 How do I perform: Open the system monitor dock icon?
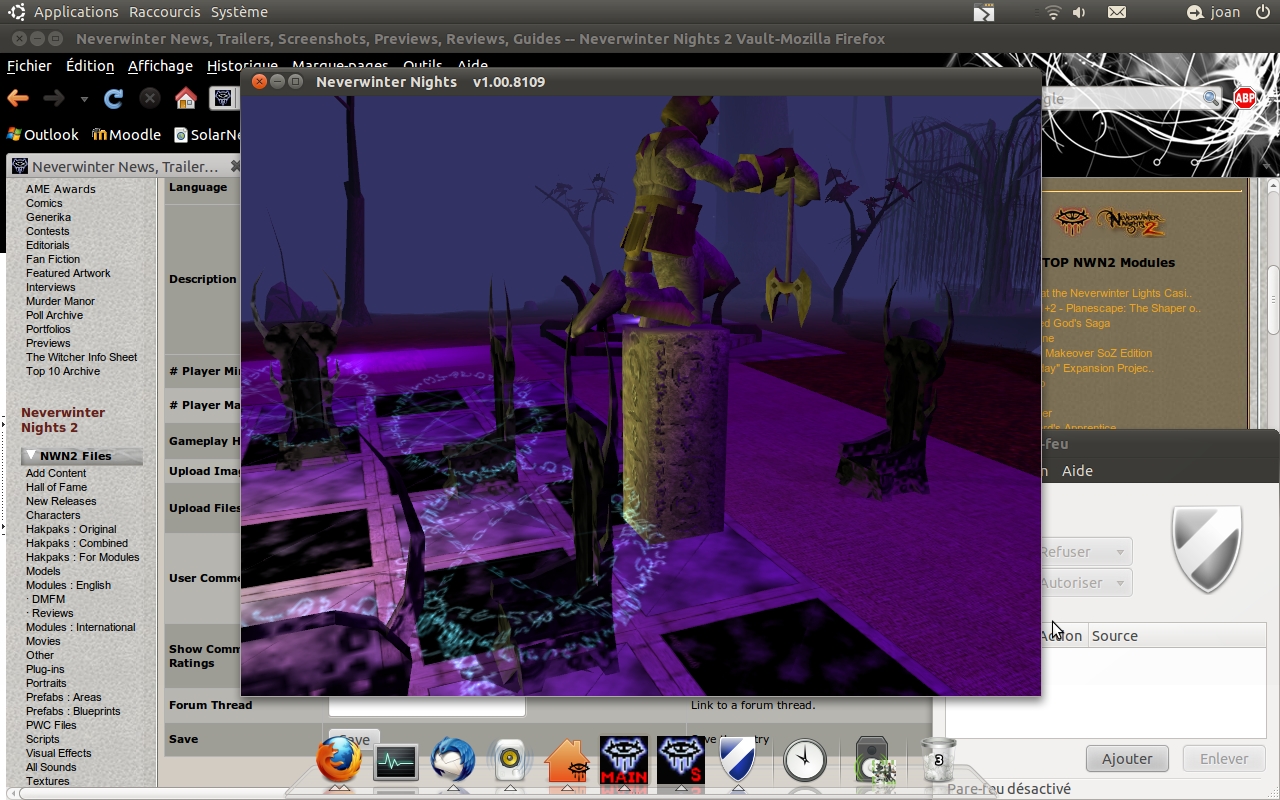click(x=395, y=763)
